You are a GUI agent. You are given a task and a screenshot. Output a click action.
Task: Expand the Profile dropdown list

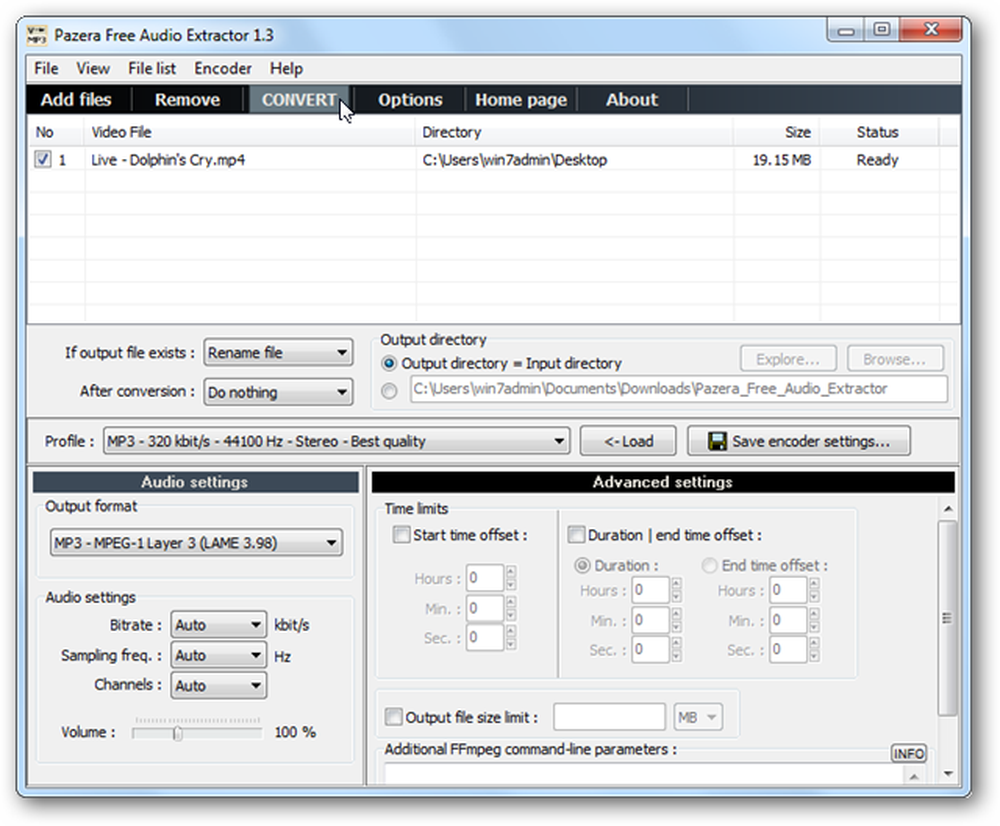(x=336, y=441)
